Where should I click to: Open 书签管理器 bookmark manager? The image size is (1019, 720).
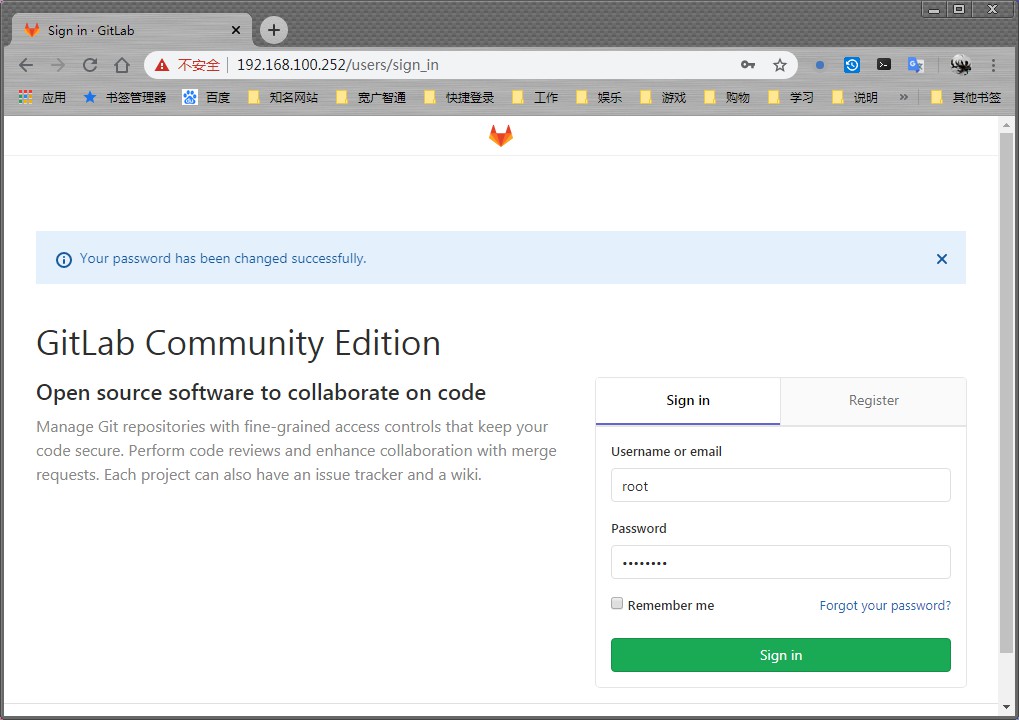(125, 97)
